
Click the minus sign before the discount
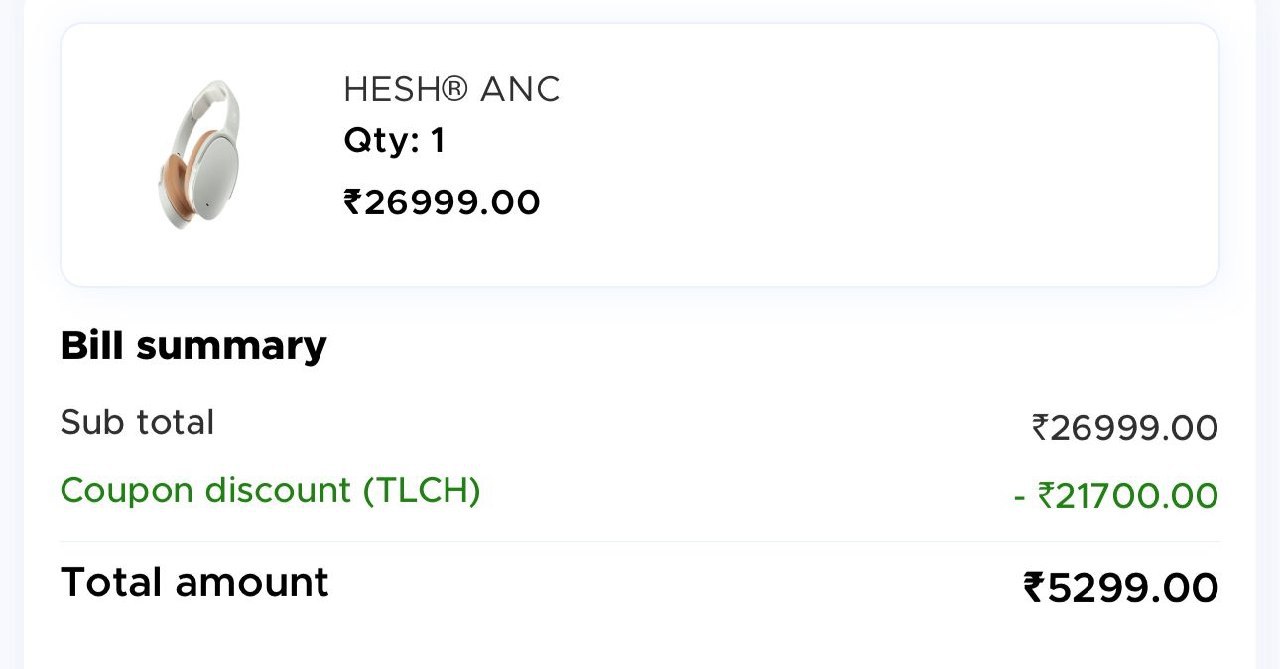[x=1019, y=496]
